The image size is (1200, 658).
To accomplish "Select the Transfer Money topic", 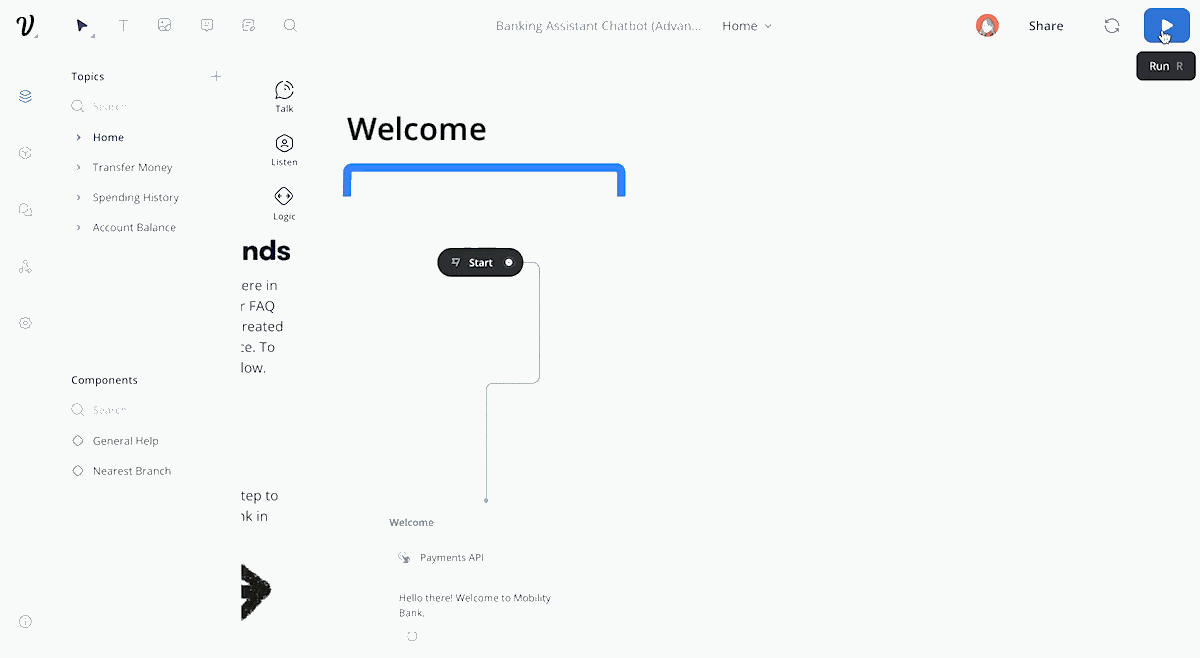I will [132, 167].
